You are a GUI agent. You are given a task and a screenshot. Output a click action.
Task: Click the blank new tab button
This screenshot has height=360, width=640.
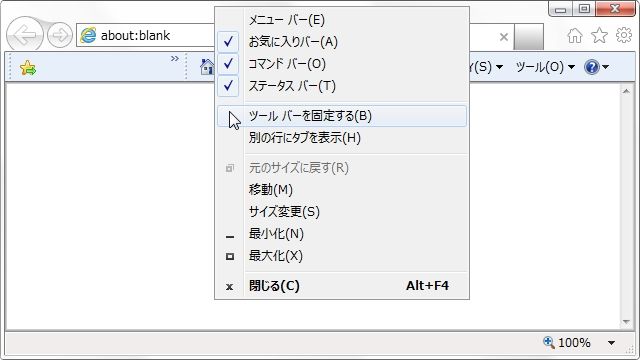[529, 37]
